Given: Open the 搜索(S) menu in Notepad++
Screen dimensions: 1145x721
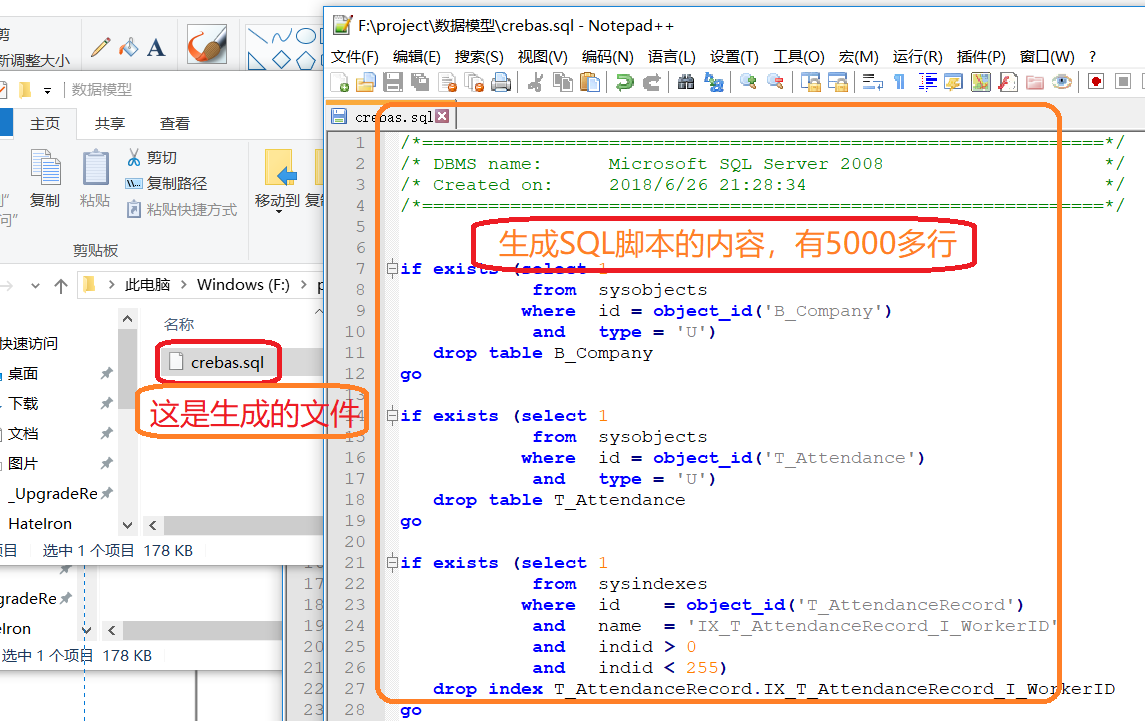Looking at the screenshot, I should tap(479, 56).
